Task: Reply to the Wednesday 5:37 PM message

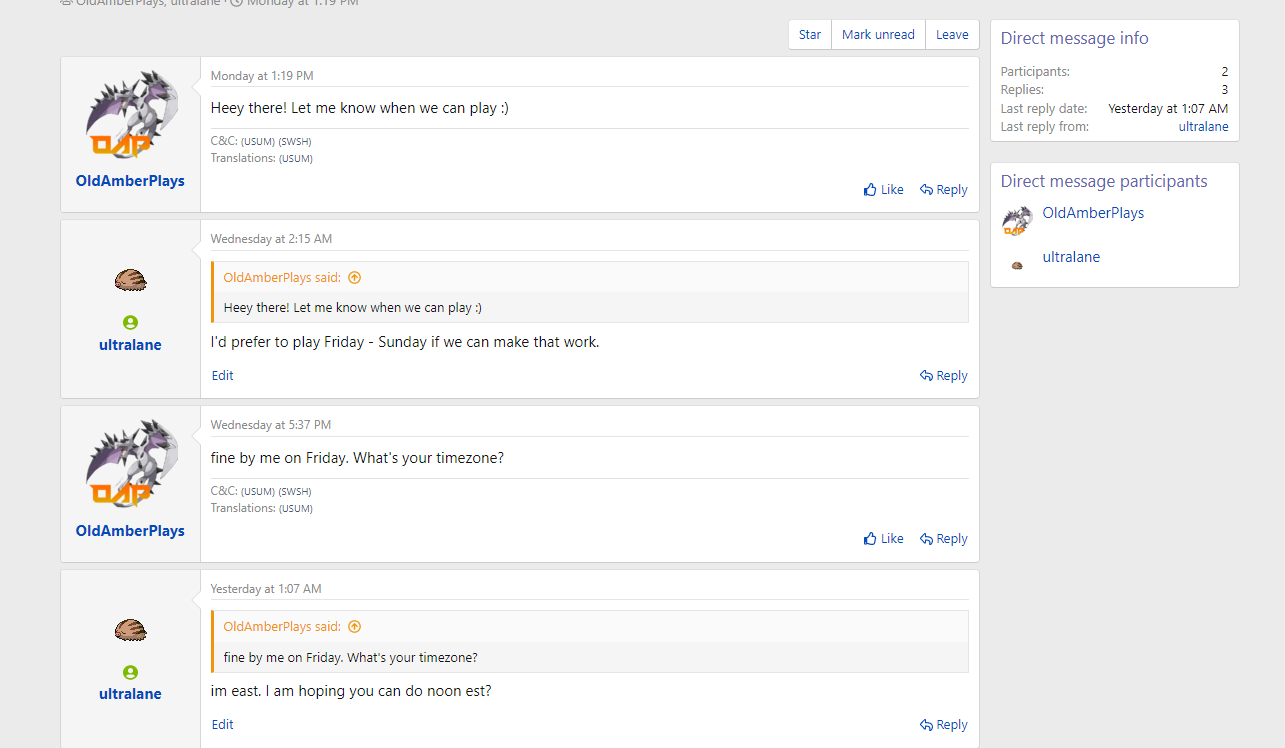Action: (x=944, y=539)
